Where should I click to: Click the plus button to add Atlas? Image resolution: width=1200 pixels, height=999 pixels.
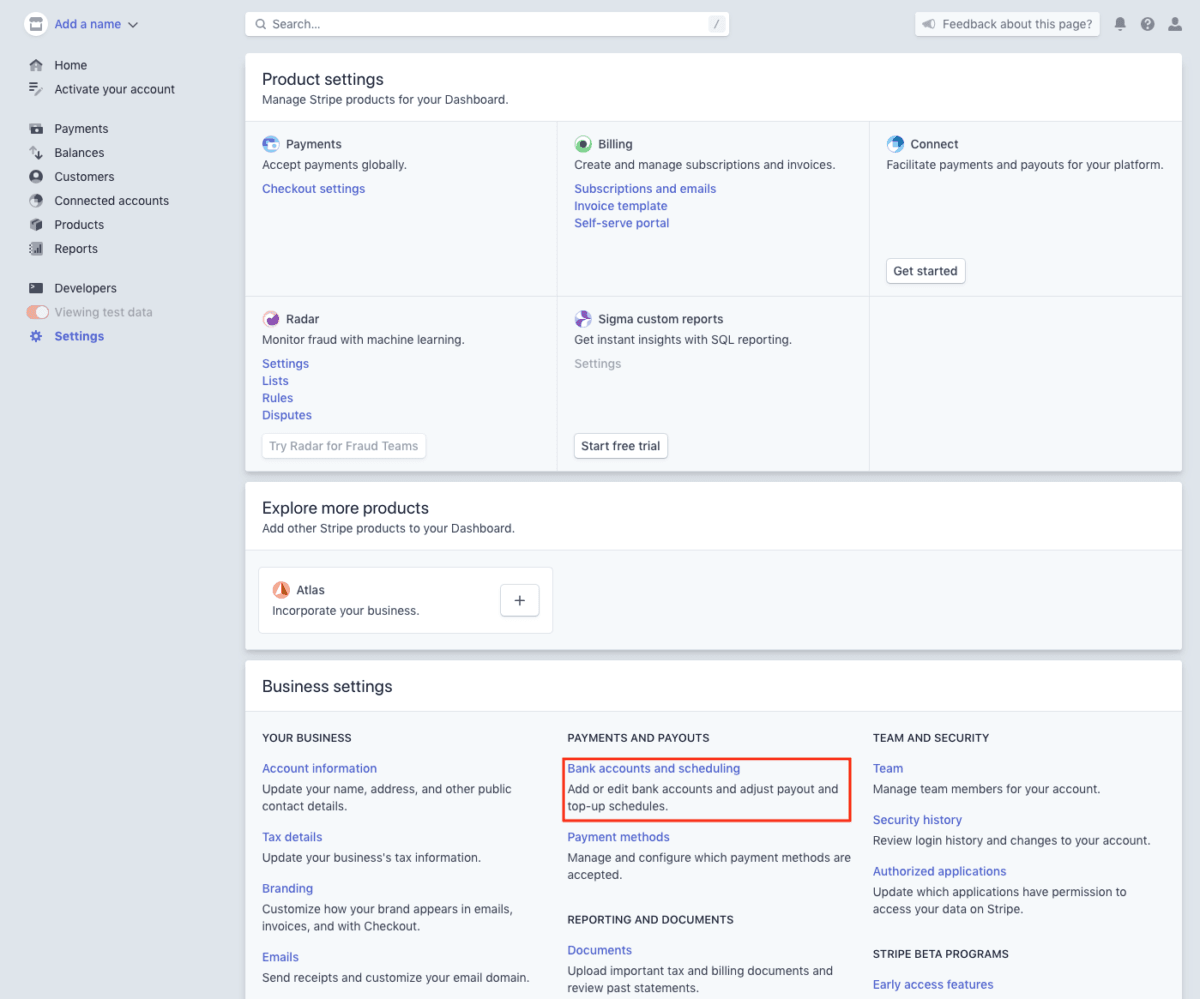[x=519, y=600]
